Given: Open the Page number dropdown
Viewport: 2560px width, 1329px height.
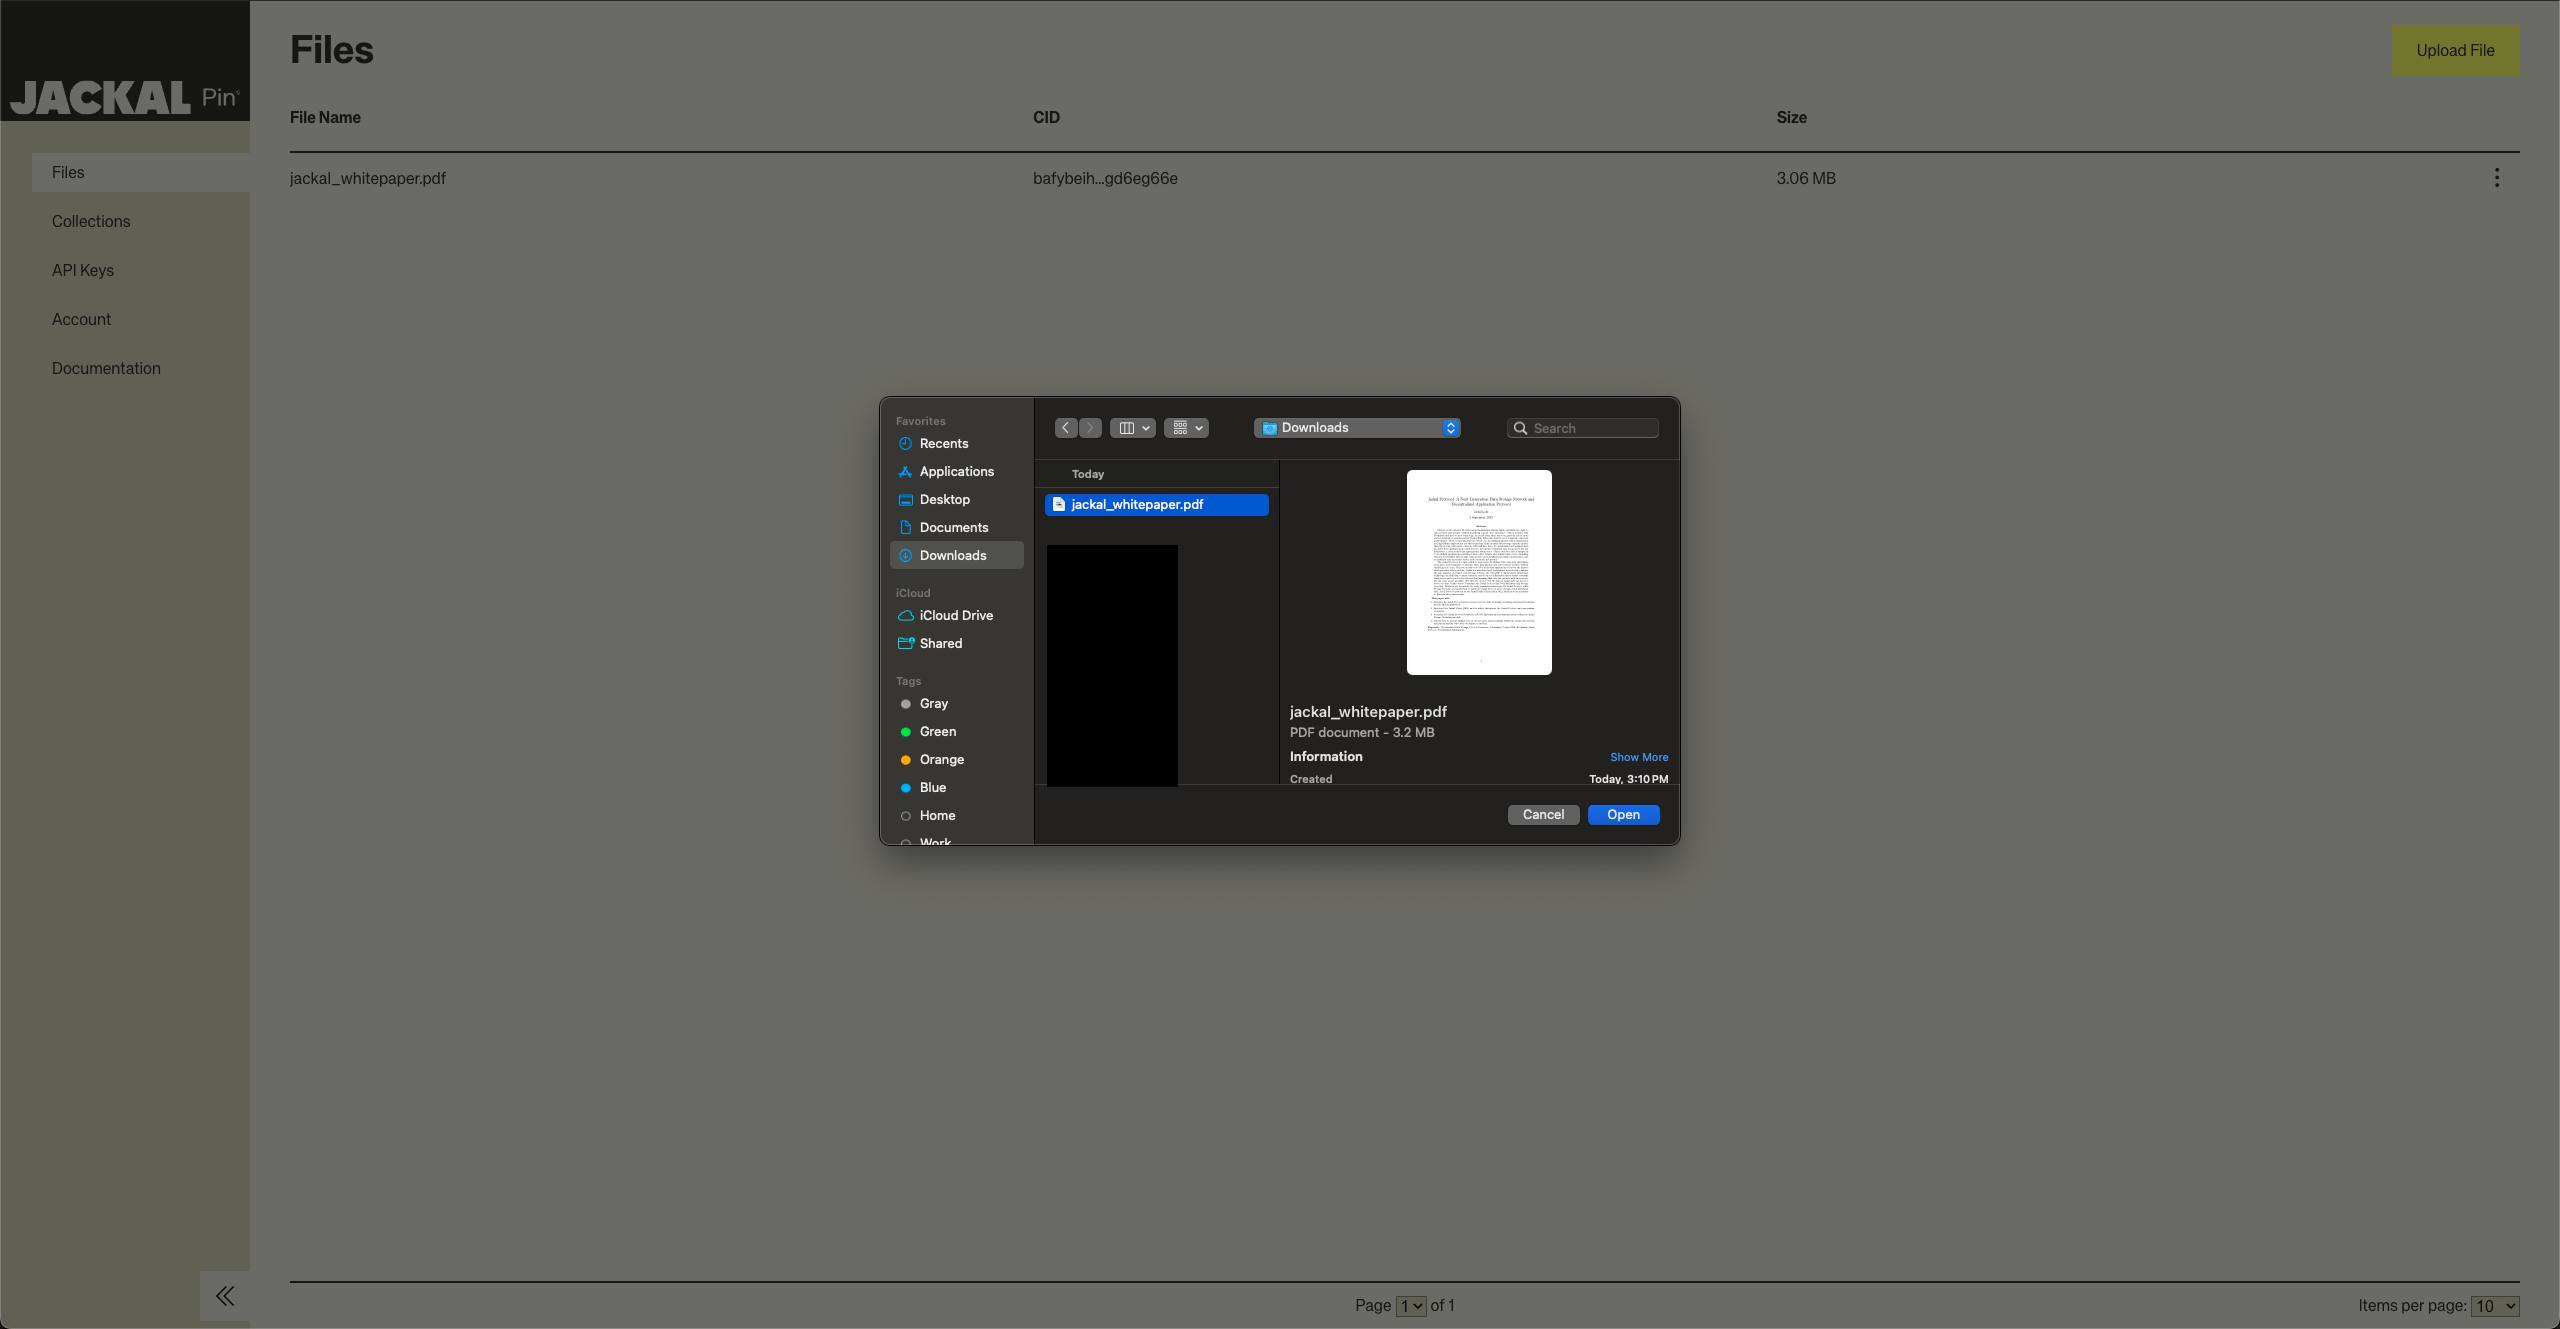Looking at the screenshot, I should tap(1411, 1306).
